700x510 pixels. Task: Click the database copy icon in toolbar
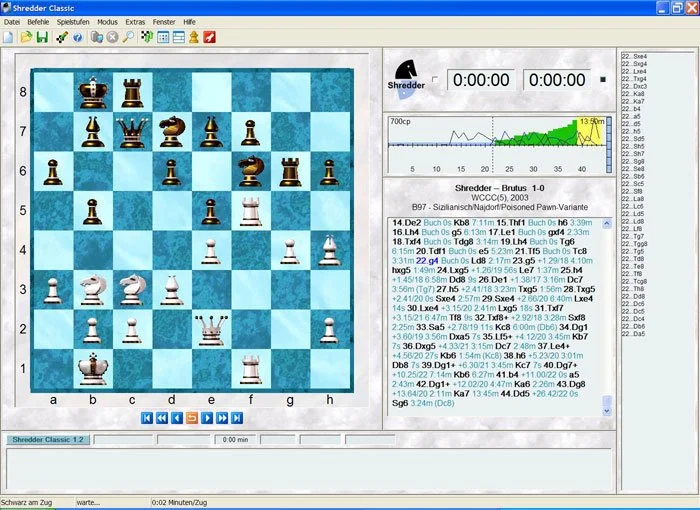(96, 37)
